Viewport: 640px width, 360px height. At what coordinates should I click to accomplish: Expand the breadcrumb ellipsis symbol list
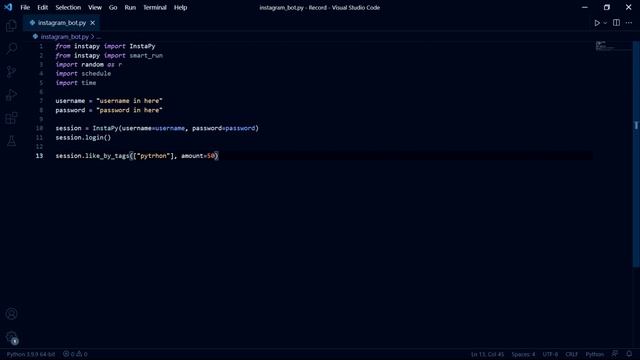tap(99, 37)
